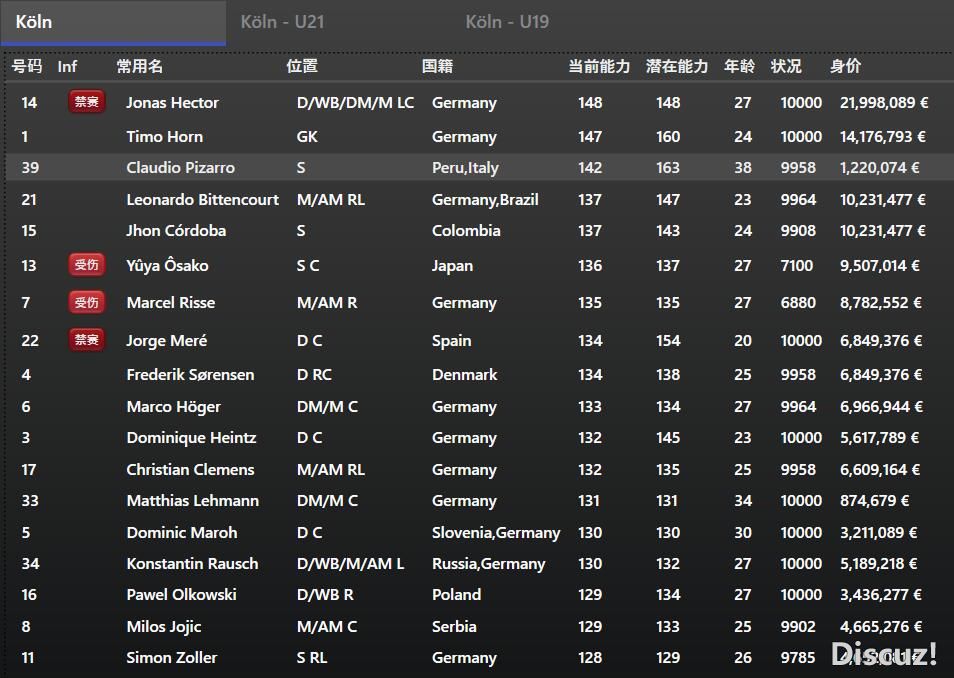The image size is (954, 678).
Task: Sort by the 潜在能力 column header
Action: [677, 66]
